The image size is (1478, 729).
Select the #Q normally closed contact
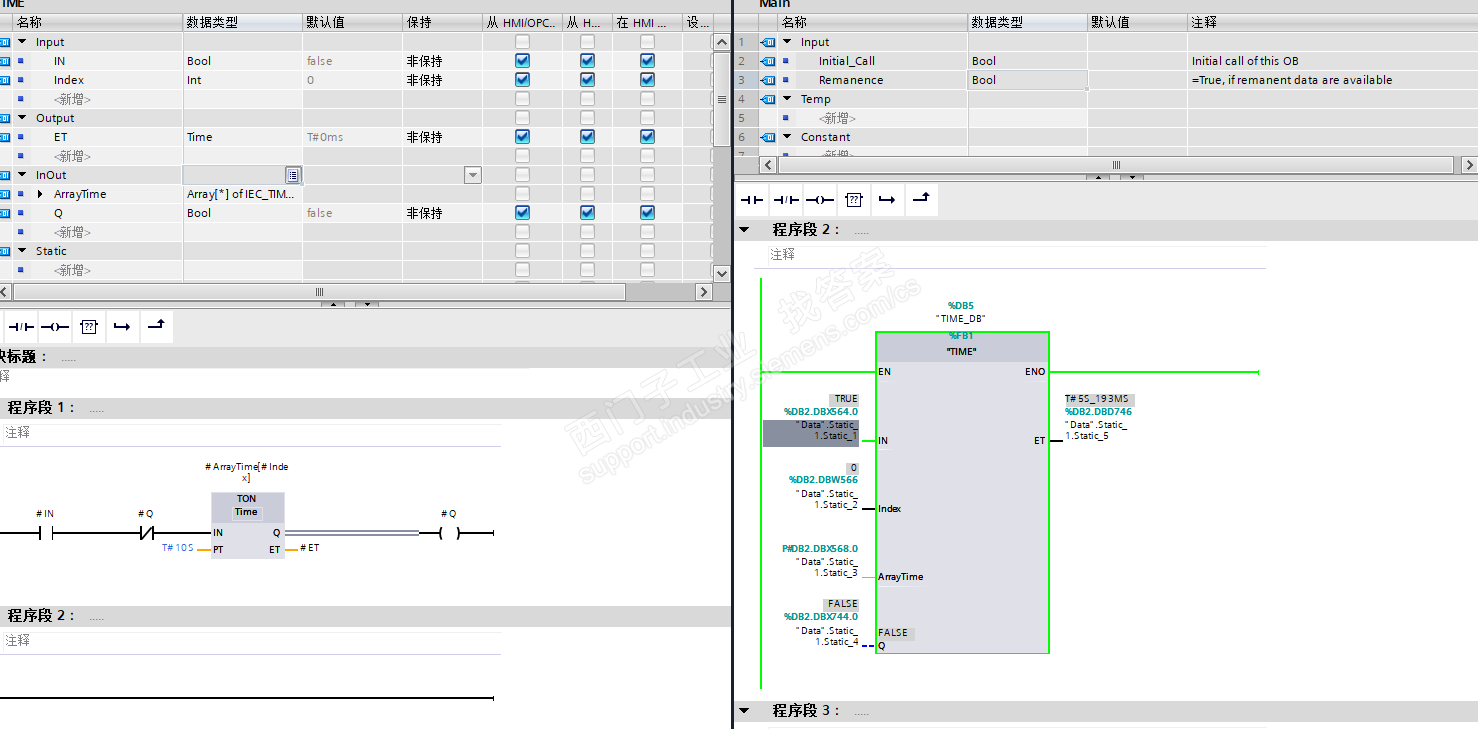(x=146, y=533)
